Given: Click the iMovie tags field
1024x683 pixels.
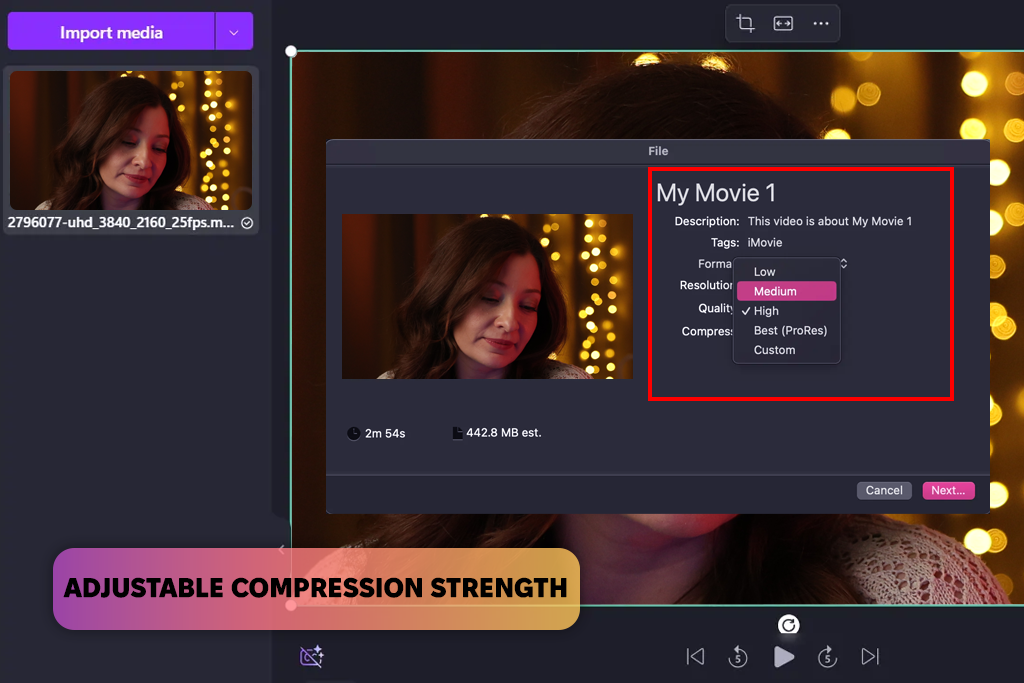Looking at the screenshot, I should click(x=765, y=243).
